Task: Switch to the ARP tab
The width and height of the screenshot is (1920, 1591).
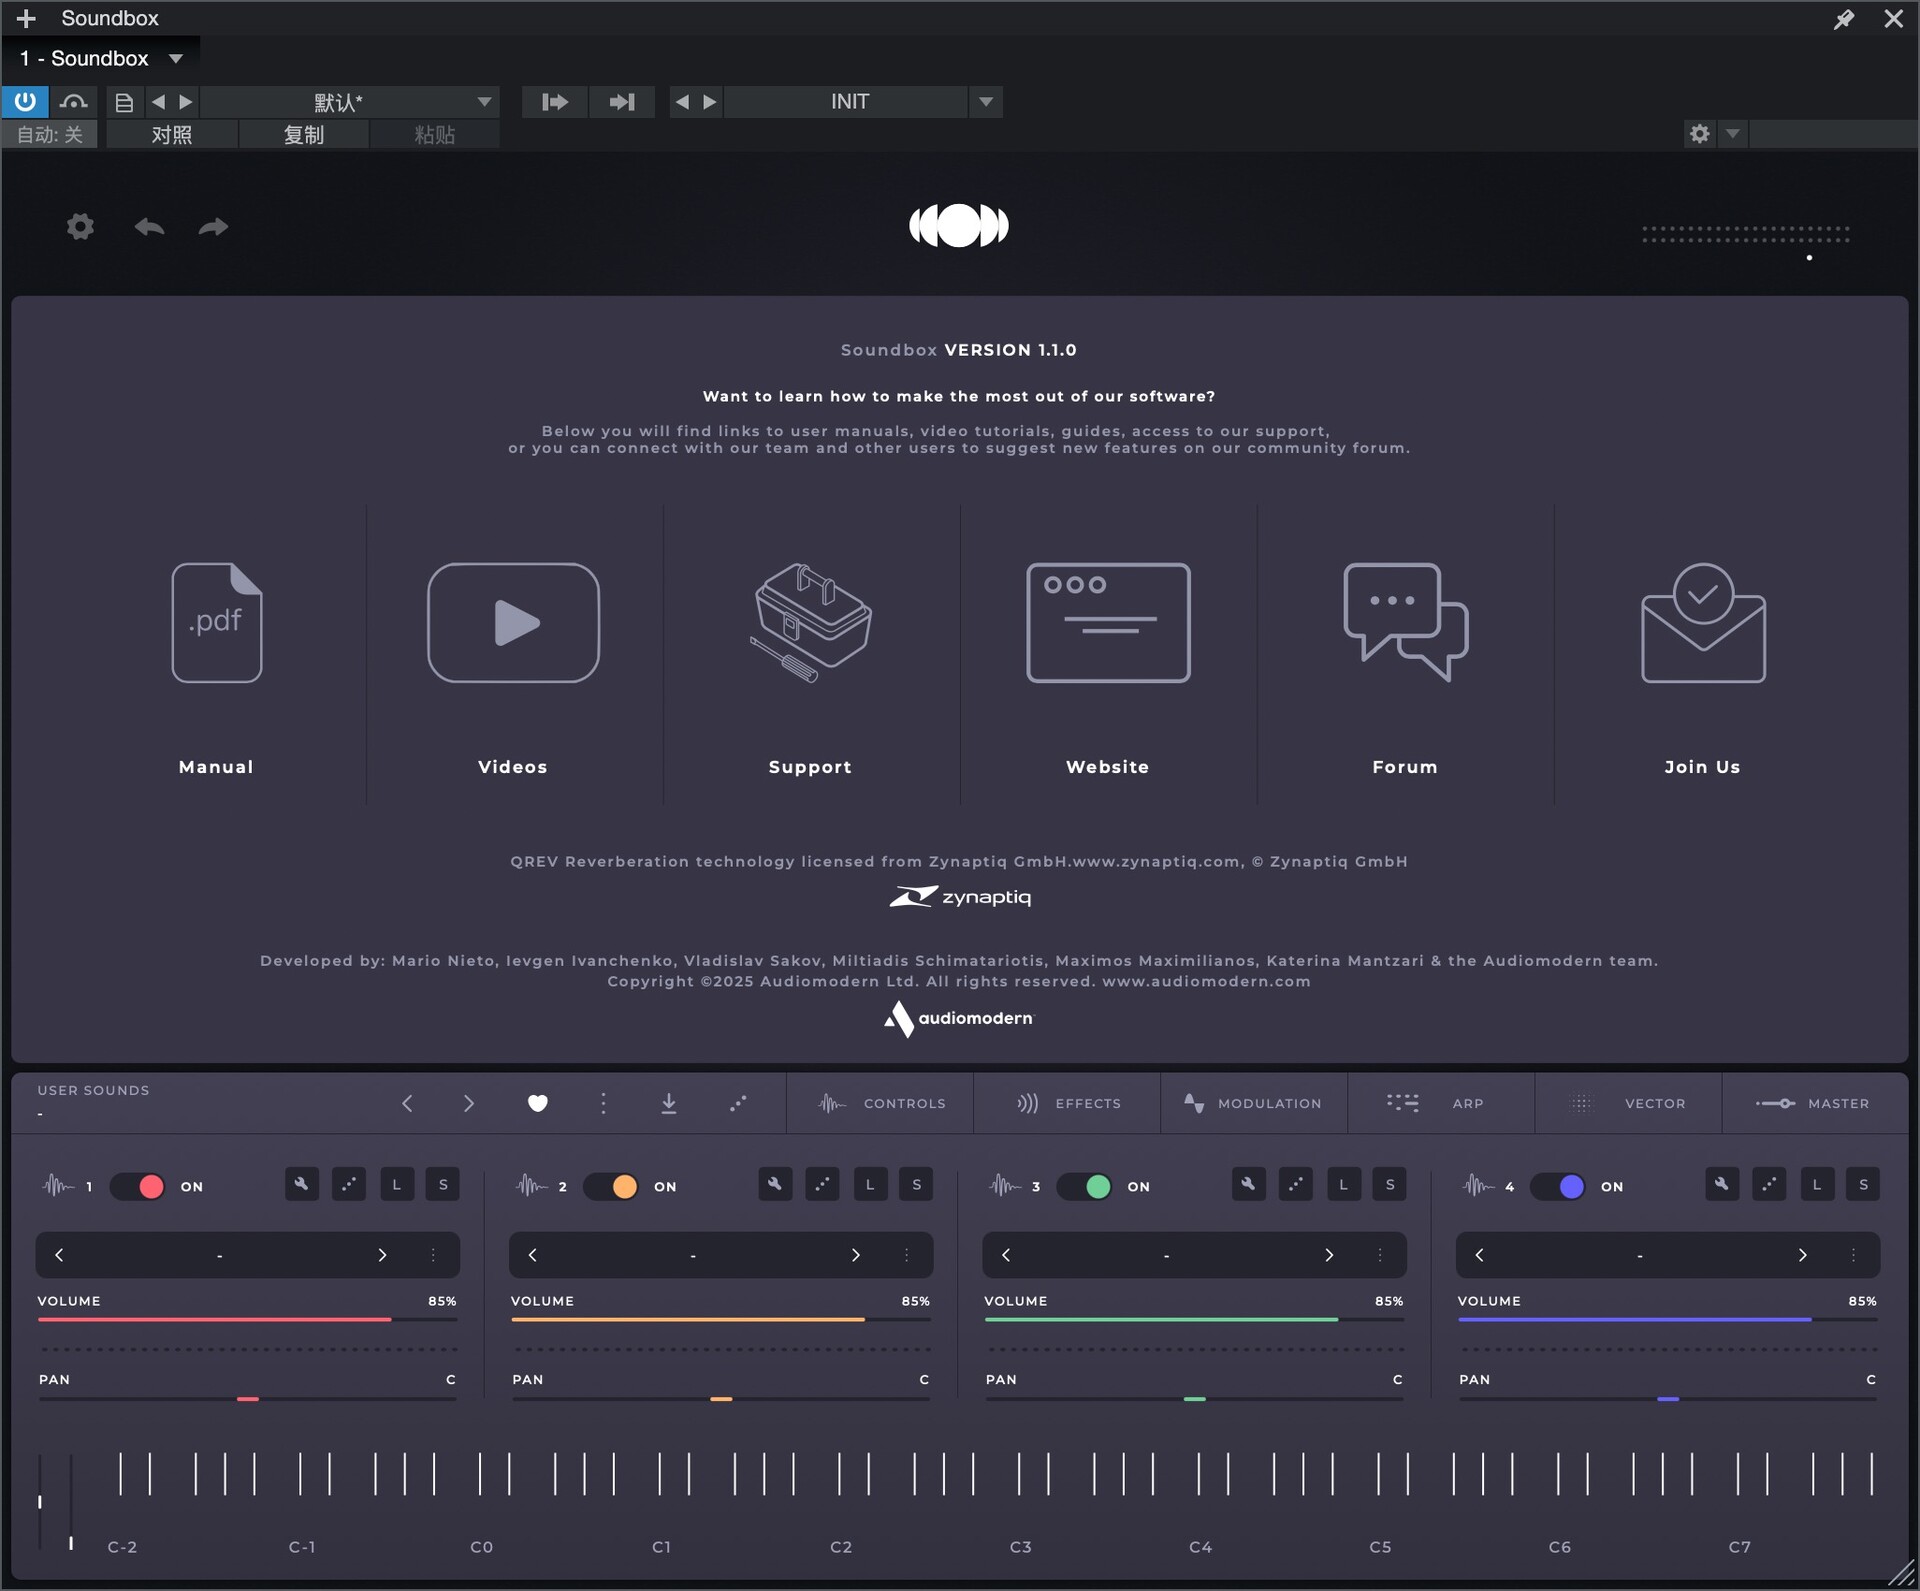Action: pyautogui.click(x=1441, y=1103)
